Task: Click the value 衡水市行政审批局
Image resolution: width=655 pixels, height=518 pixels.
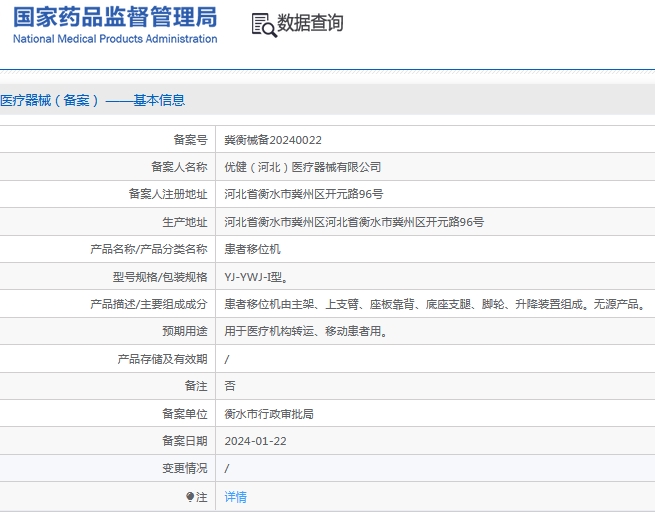Action: [x=269, y=414]
